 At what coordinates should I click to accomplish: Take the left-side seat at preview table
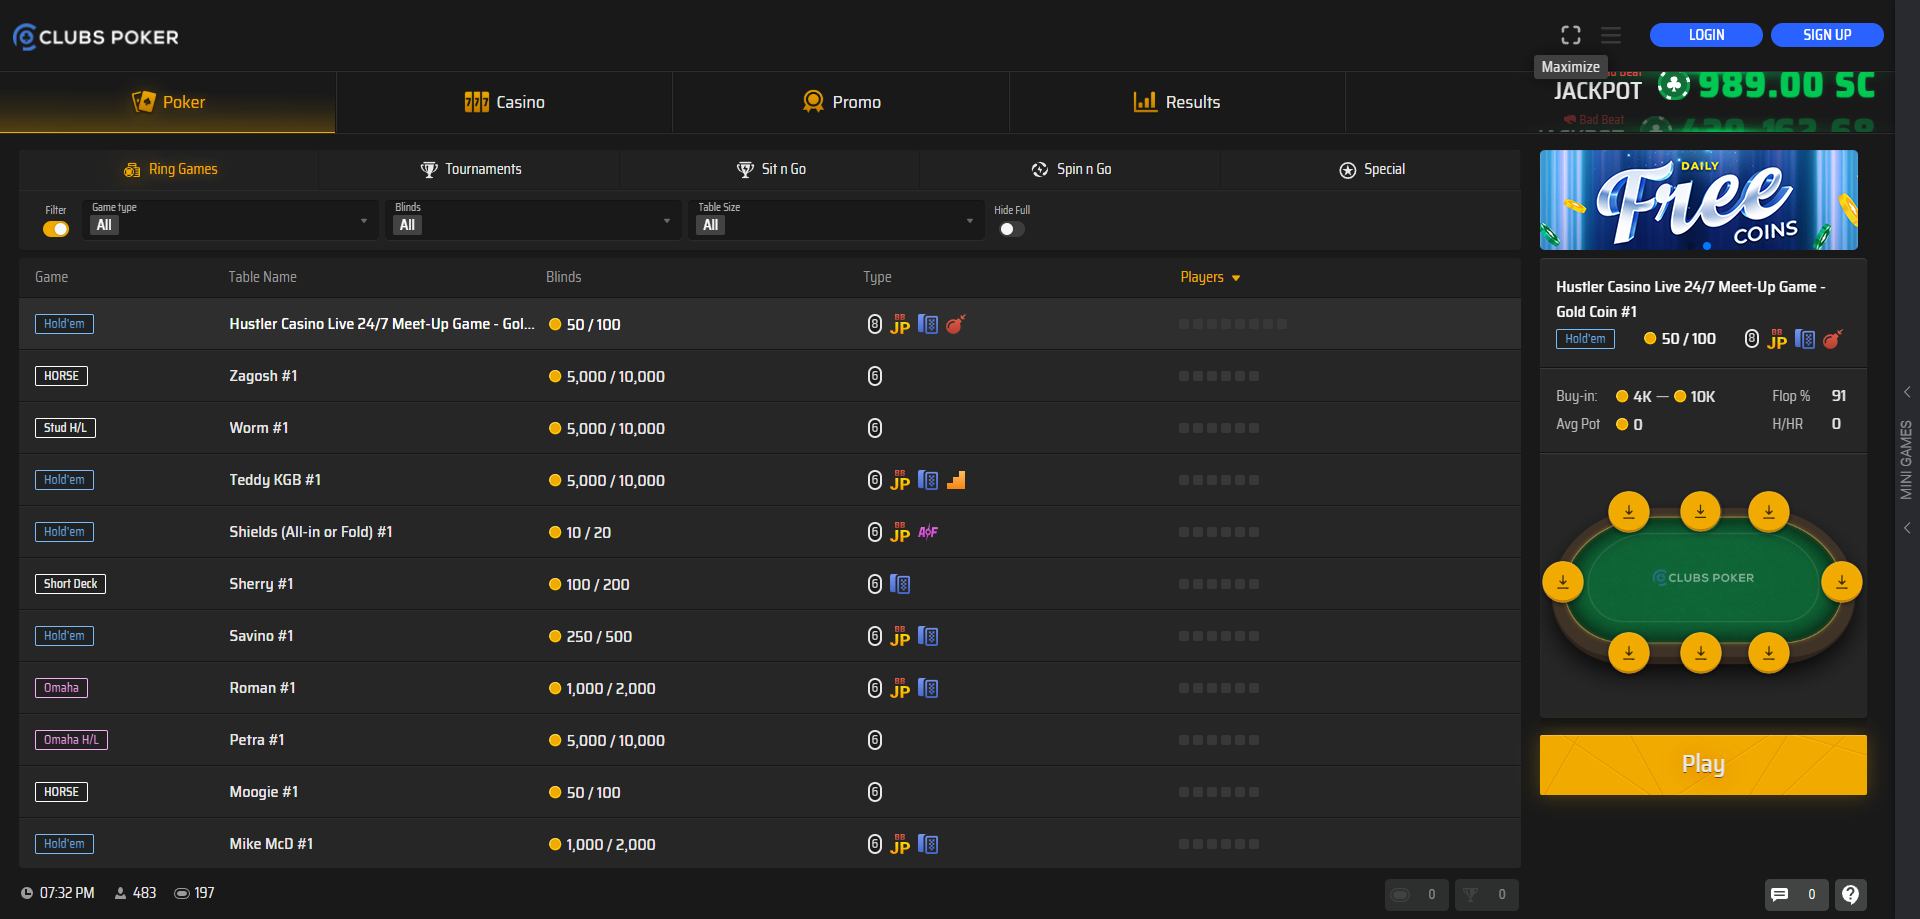1563,581
